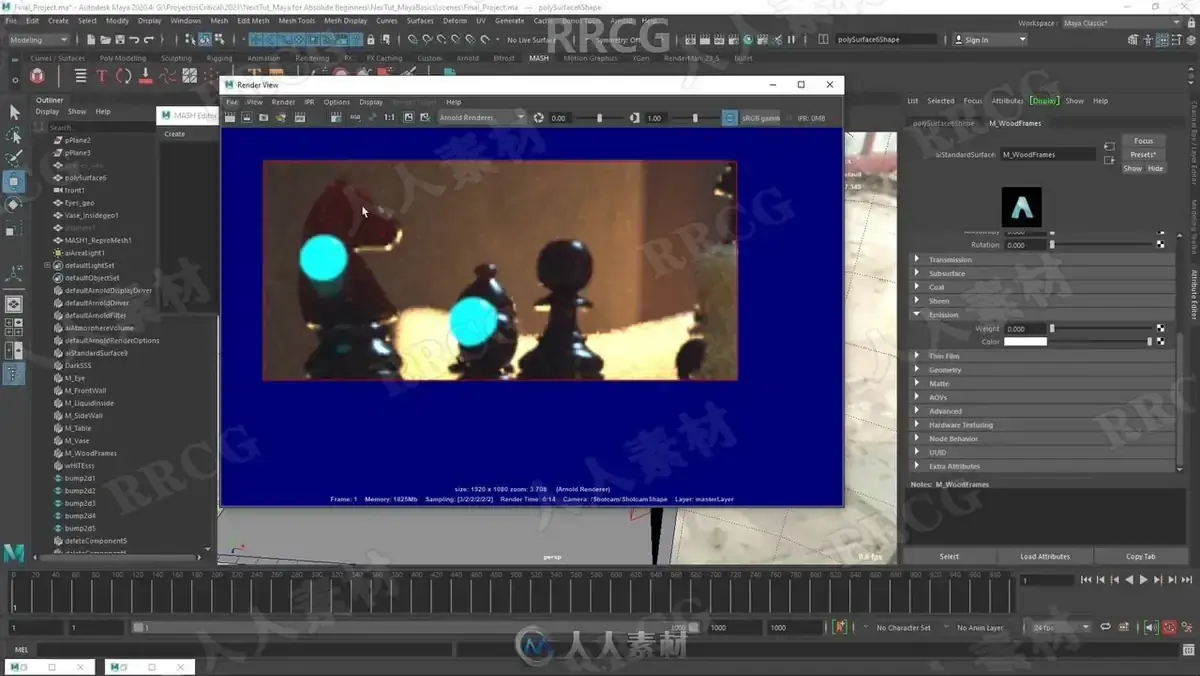Open the 24 fps frame rate dropdown
Viewport: 1200px width, 676px height.
point(1060,627)
